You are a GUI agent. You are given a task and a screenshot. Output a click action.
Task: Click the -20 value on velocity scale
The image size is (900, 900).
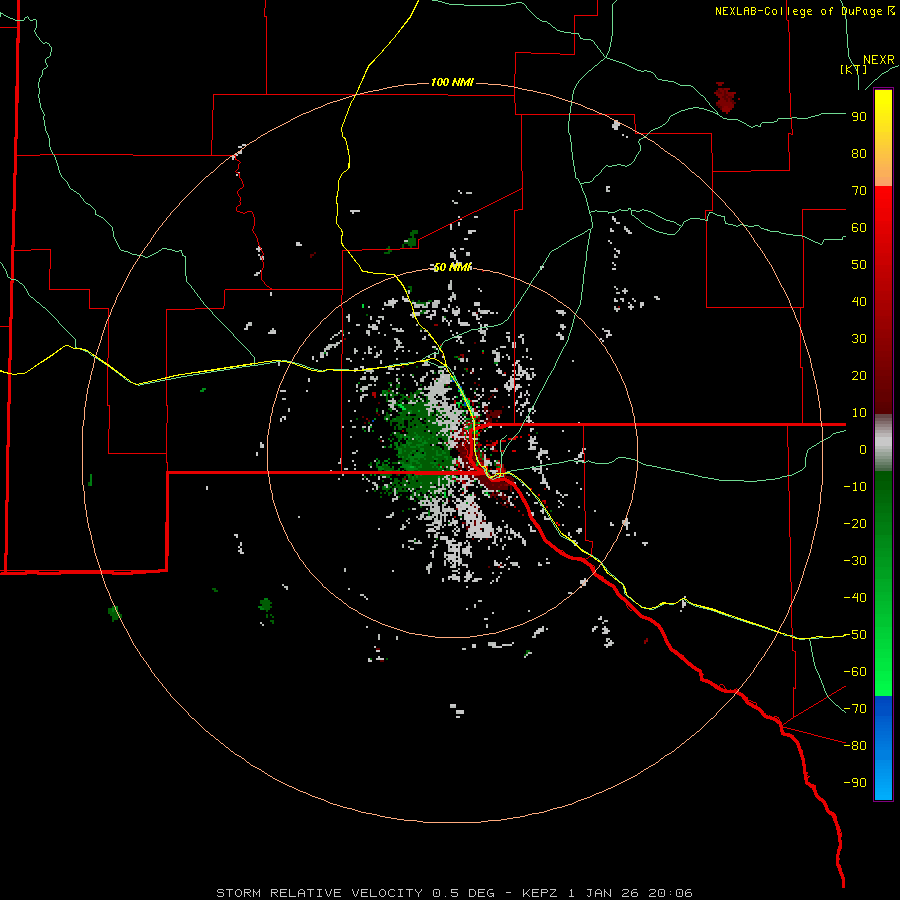coord(855,523)
